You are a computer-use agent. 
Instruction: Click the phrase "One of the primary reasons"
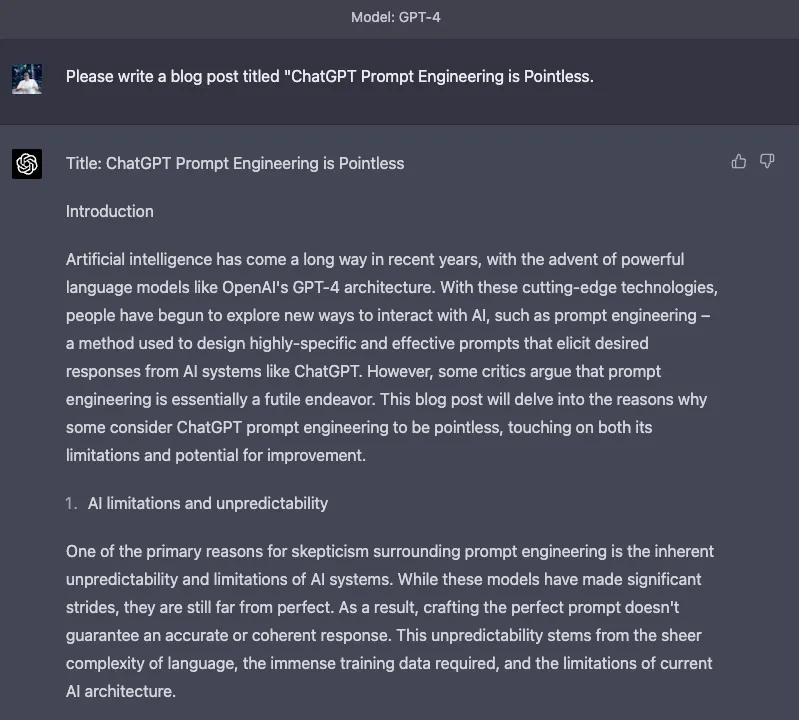tap(162, 551)
